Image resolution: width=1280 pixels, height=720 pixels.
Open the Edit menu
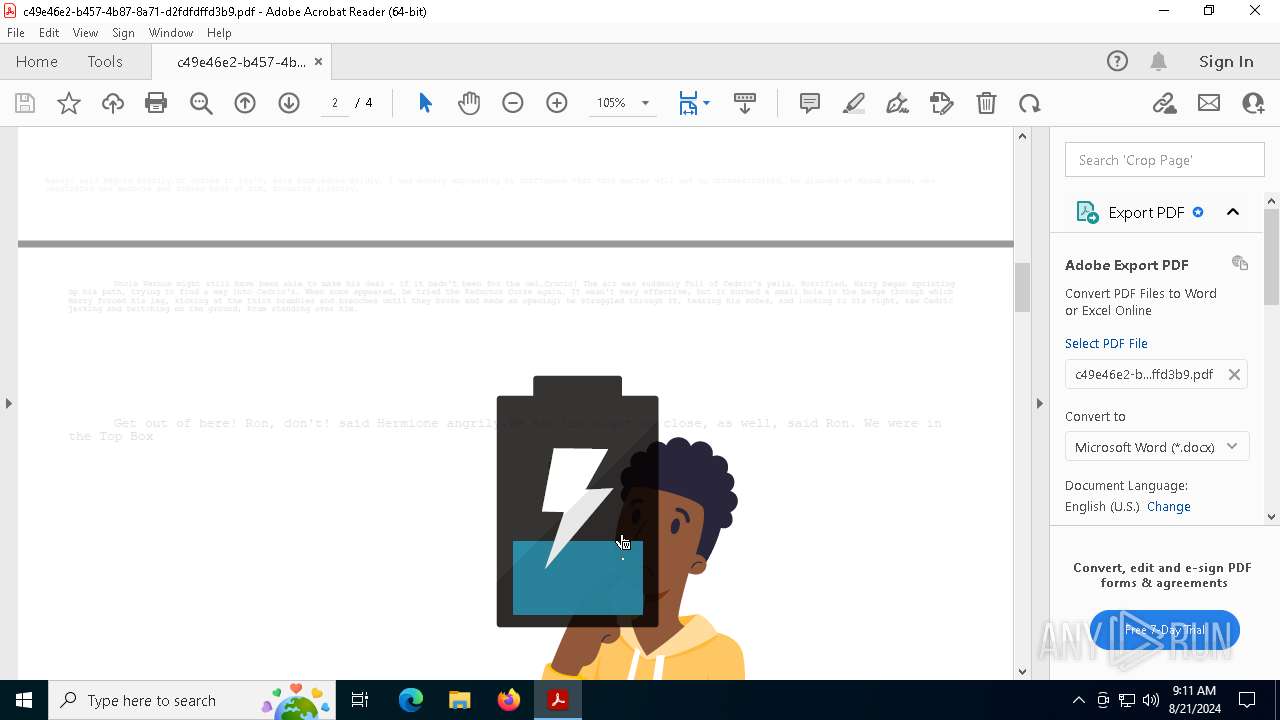(49, 32)
